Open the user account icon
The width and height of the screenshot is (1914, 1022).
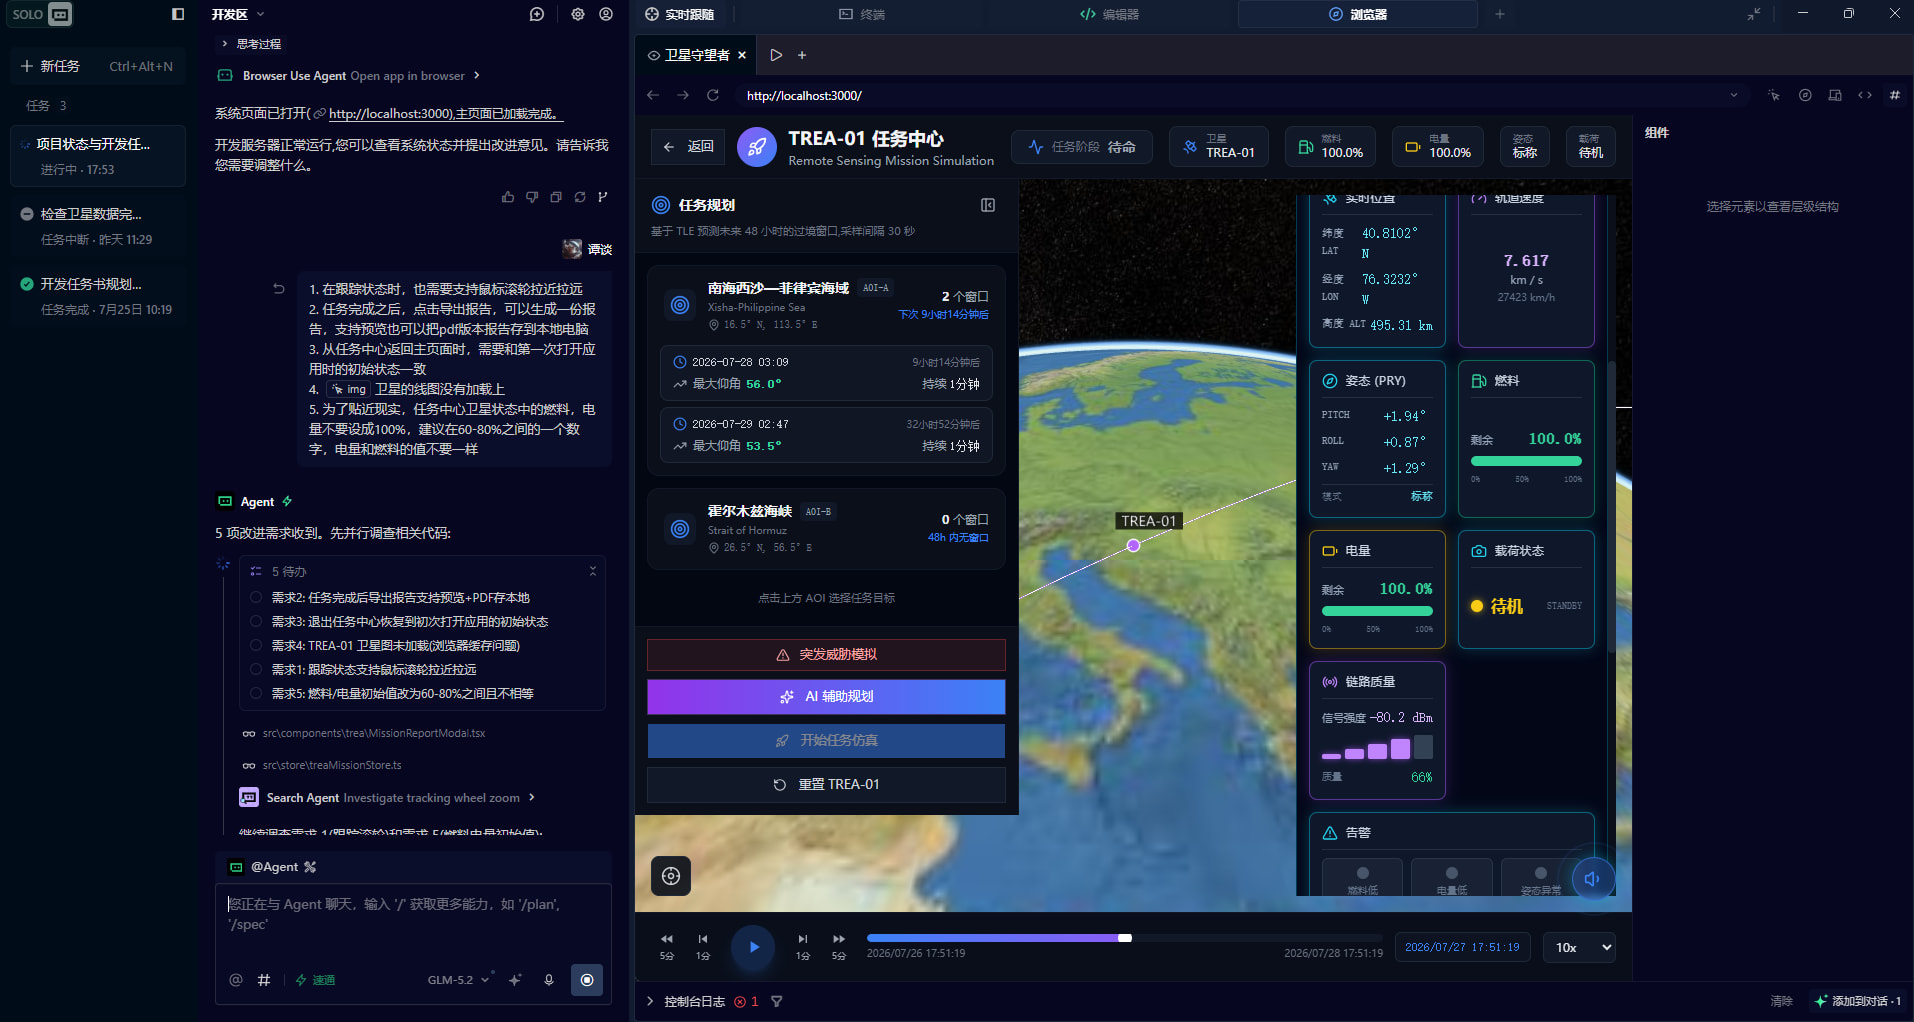click(x=606, y=14)
